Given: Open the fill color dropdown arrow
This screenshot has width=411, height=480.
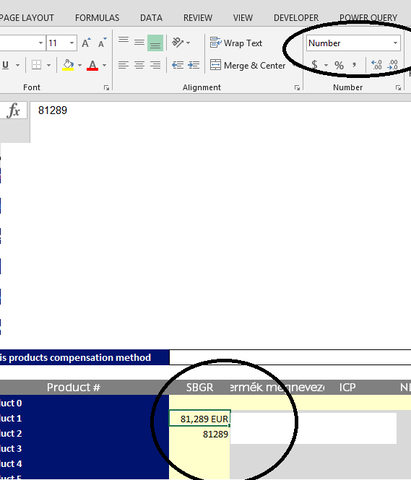Looking at the screenshot, I should point(80,65).
